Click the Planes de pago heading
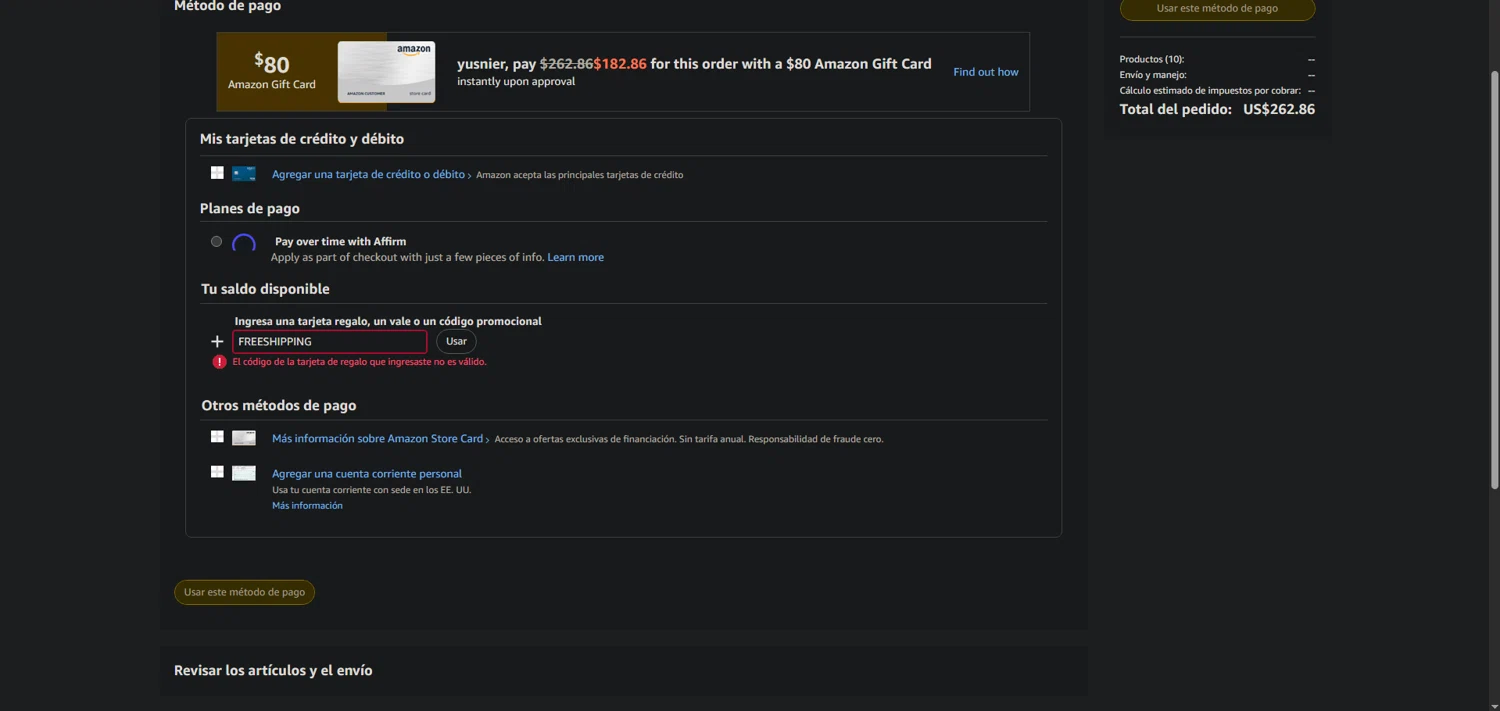Screen dimensions: 1500x711 pyautogui.click(x=250, y=208)
